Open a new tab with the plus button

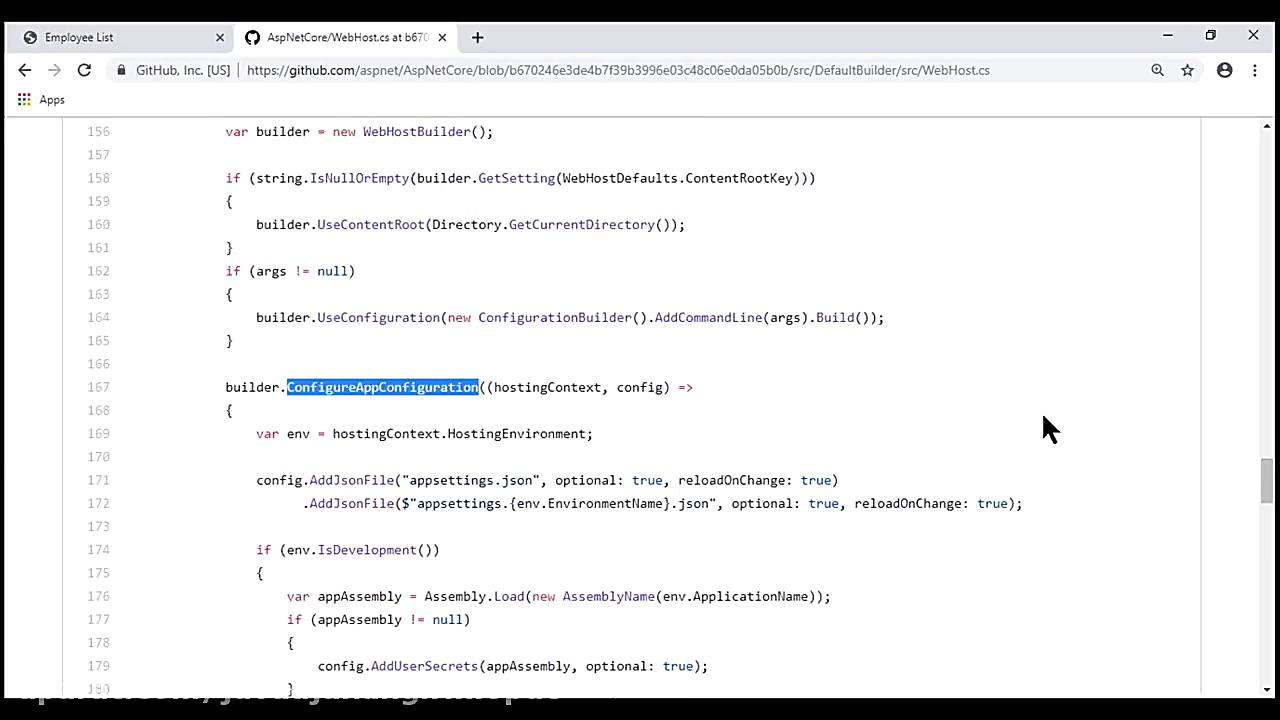(x=477, y=37)
